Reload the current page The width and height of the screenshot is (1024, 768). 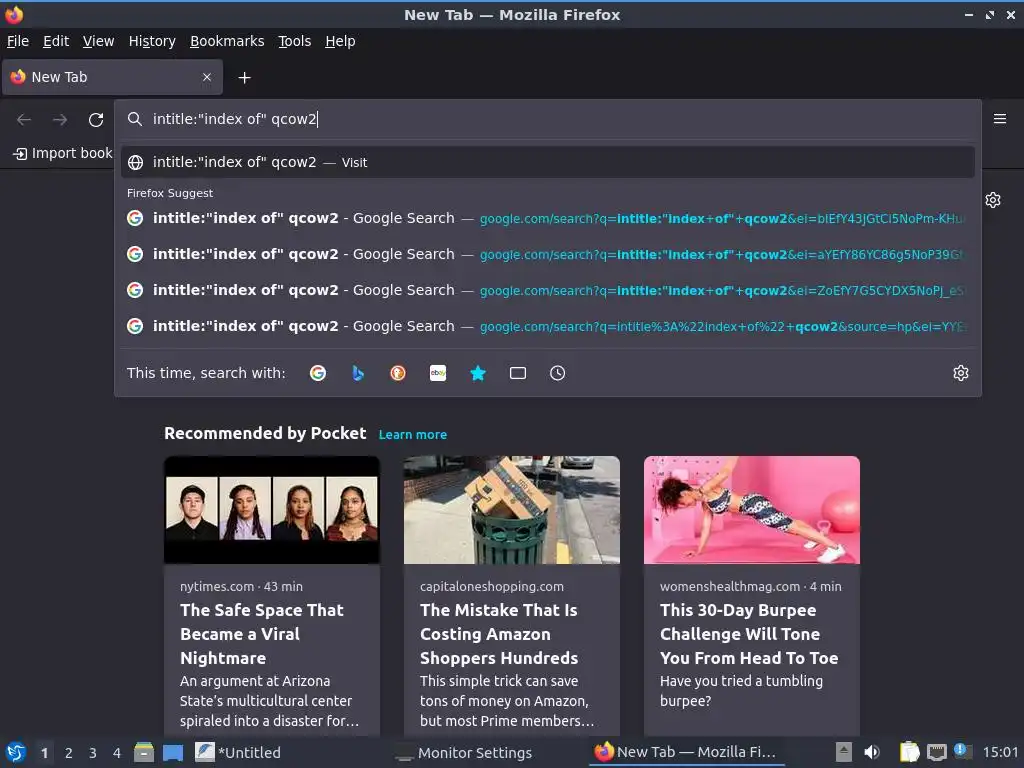pyautogui.click(x=96, y=120)
